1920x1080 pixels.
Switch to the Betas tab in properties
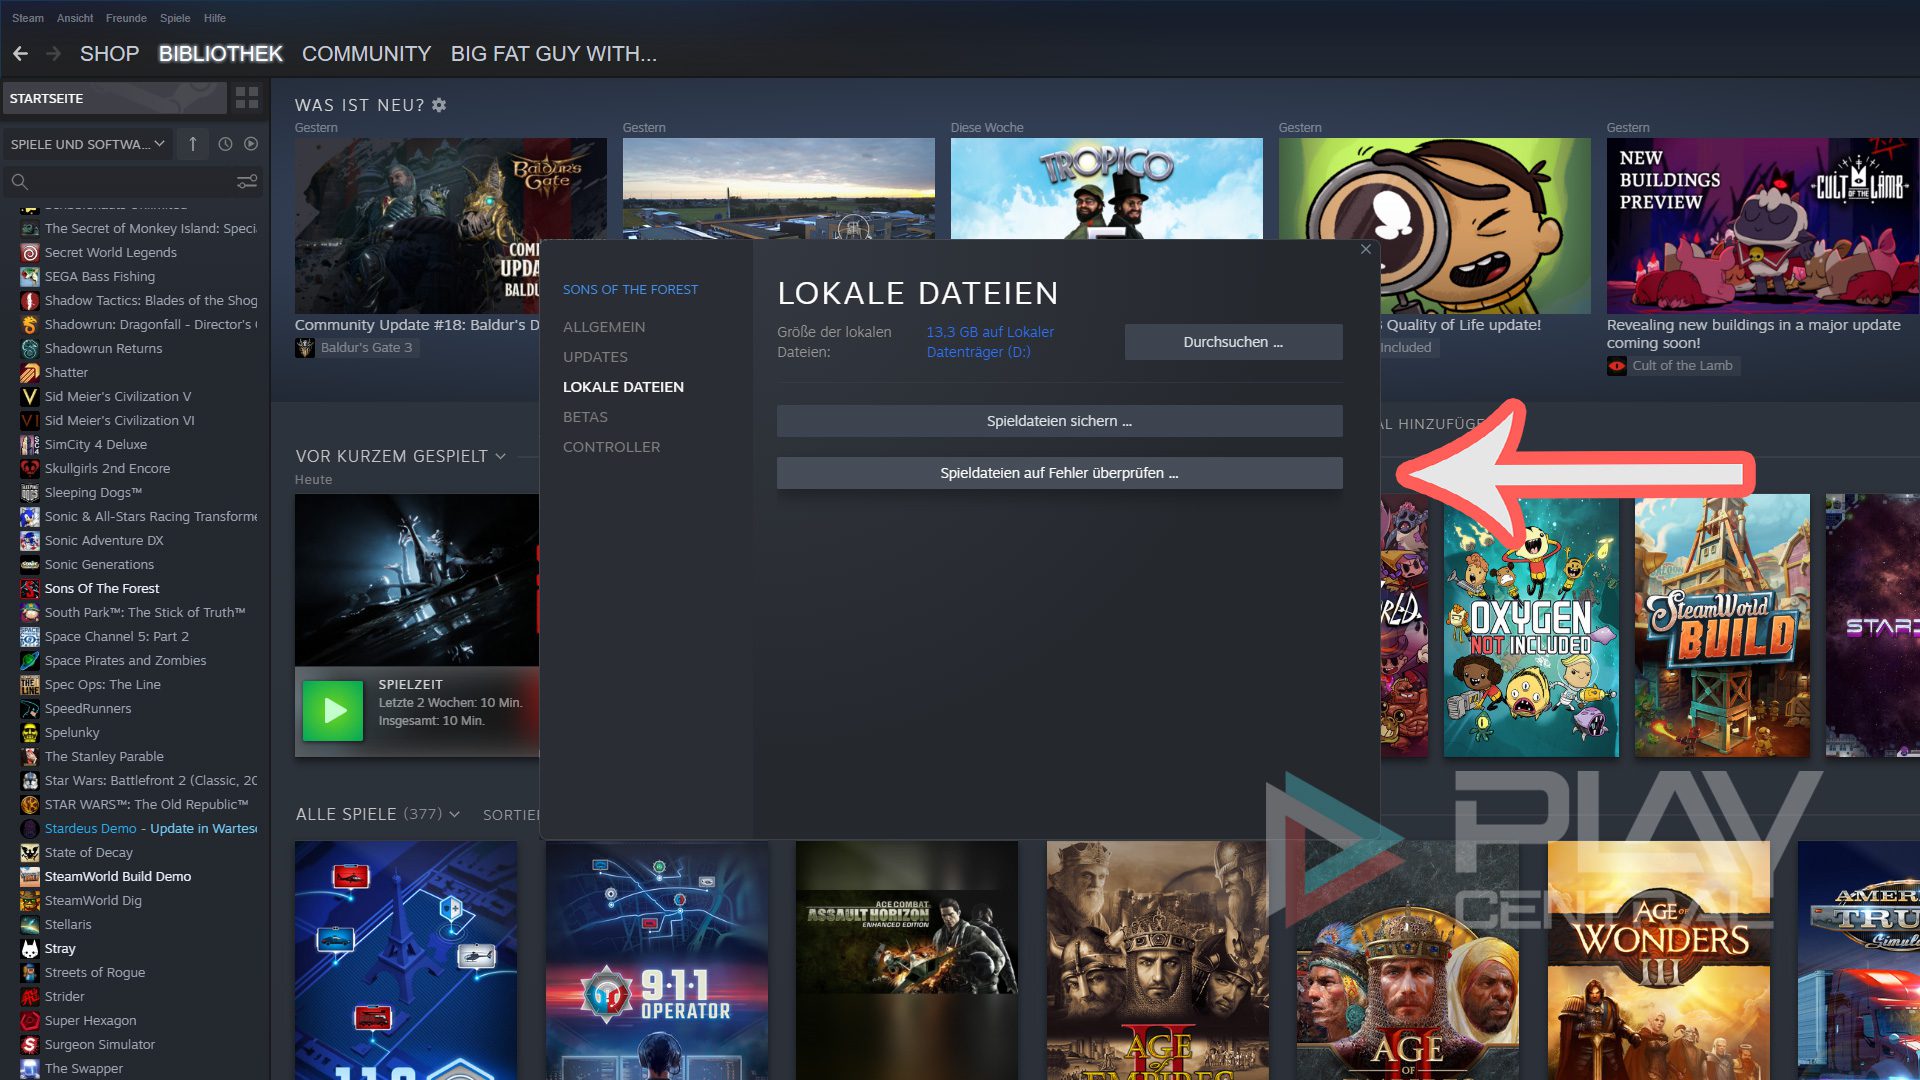pyautogui.click(x=585, y=417)
